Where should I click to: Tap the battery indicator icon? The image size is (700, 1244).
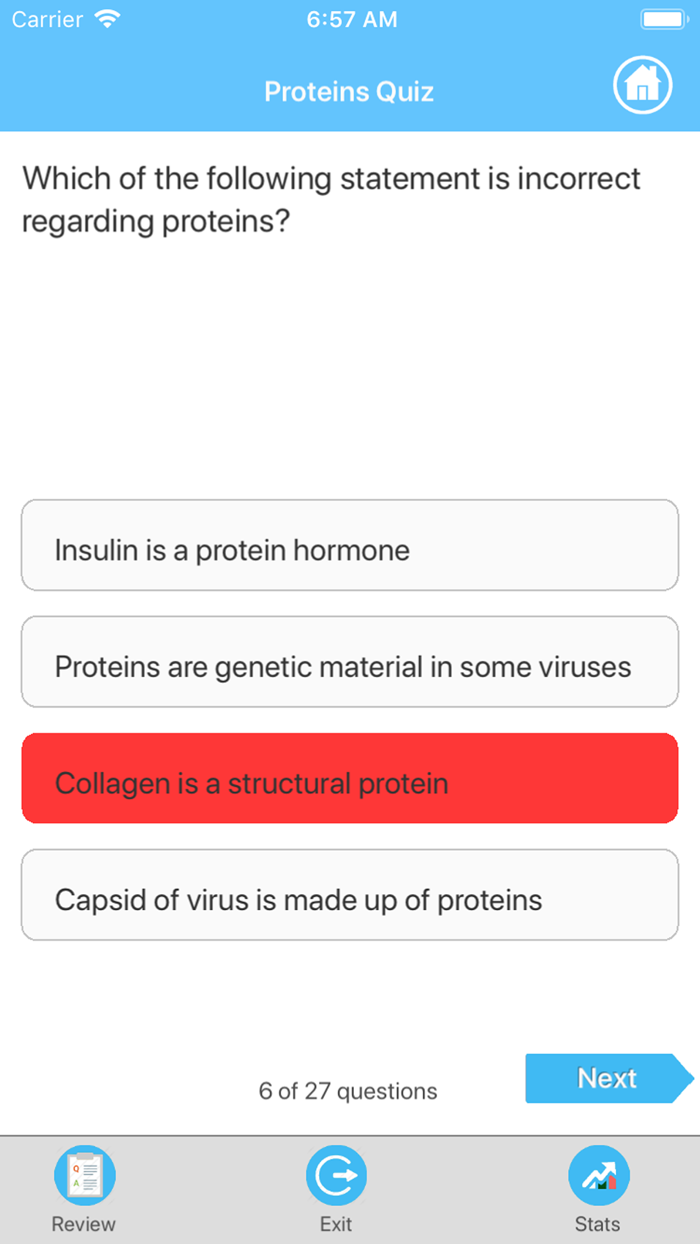click(663, 17)
